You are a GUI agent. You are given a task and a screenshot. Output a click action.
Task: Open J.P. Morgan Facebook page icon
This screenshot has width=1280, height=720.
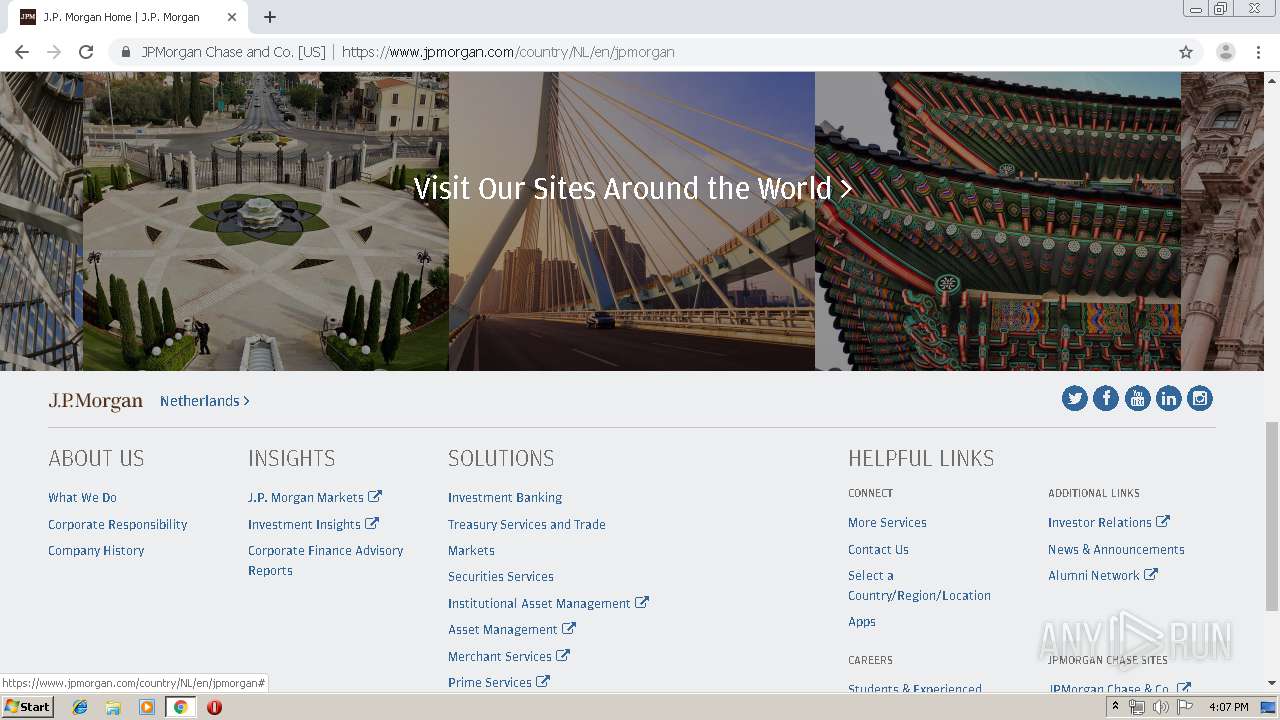point(1106,399)
